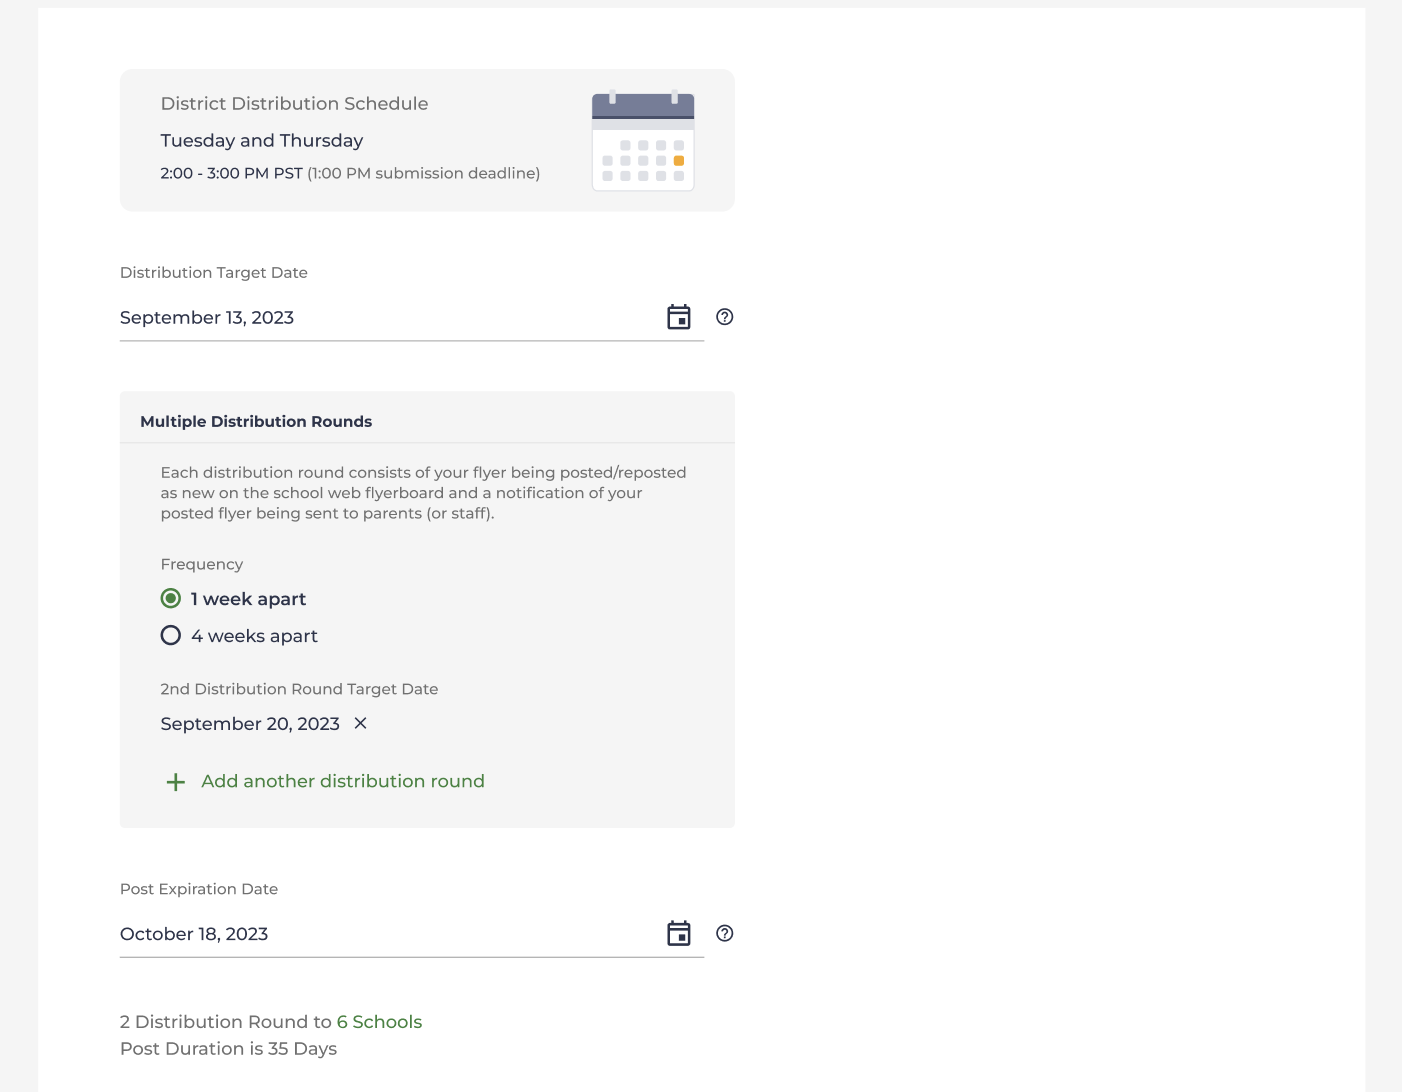Select the 4 weeks apart radio button
Viewport: 1402px width, 1092px height.
[171, 635]
